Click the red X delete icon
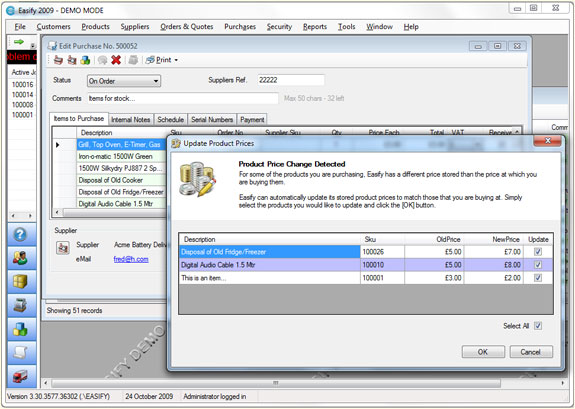The image size is (575, 409). pyautogui.click(x=116, y=60)
